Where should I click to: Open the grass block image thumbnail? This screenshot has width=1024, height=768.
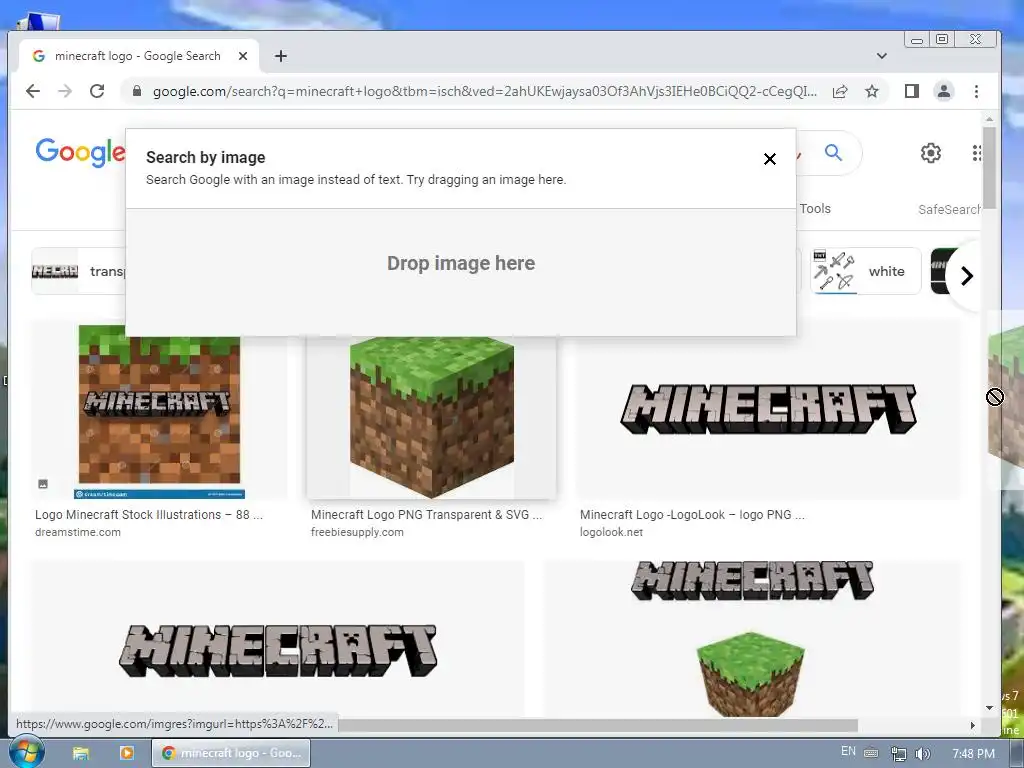point(432,417)
